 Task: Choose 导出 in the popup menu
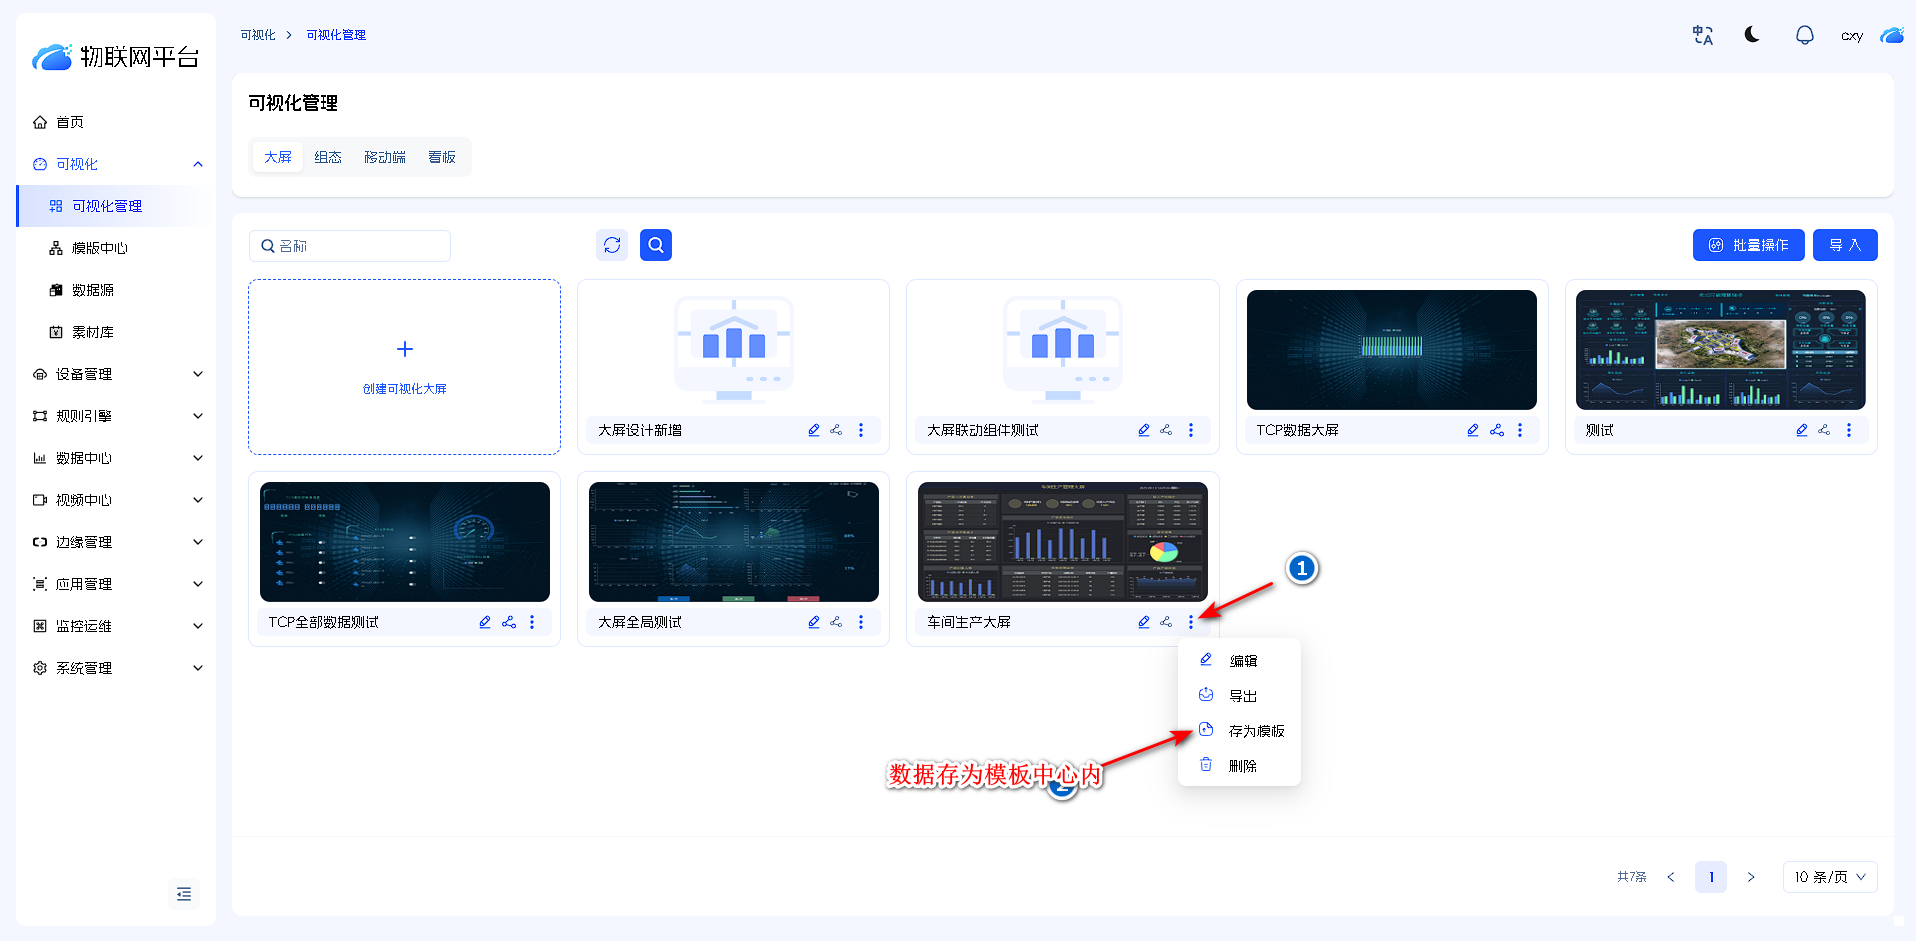pos(1242,696)
